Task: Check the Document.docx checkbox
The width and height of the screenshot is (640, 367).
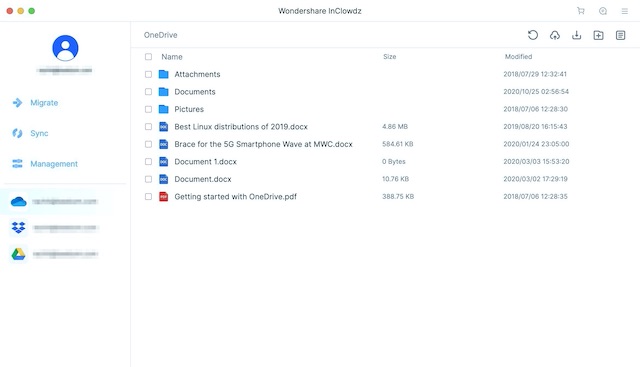Action: tap(148, 179)
